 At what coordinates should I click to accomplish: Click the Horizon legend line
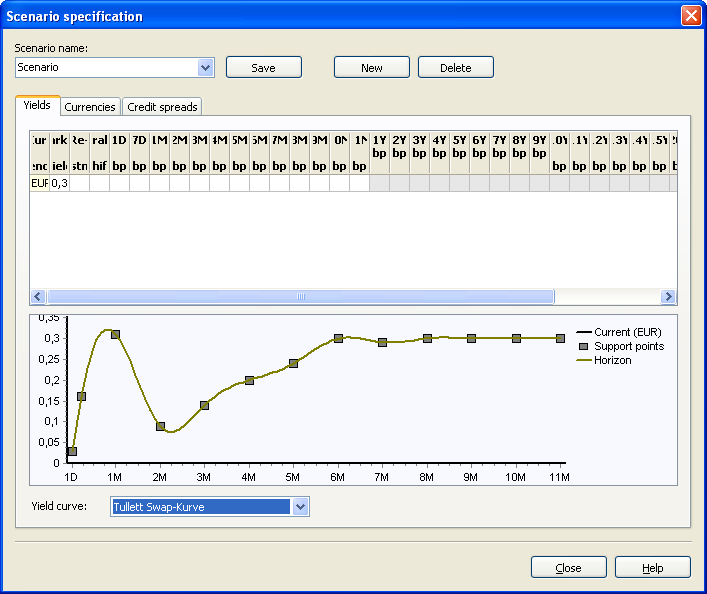584,360
